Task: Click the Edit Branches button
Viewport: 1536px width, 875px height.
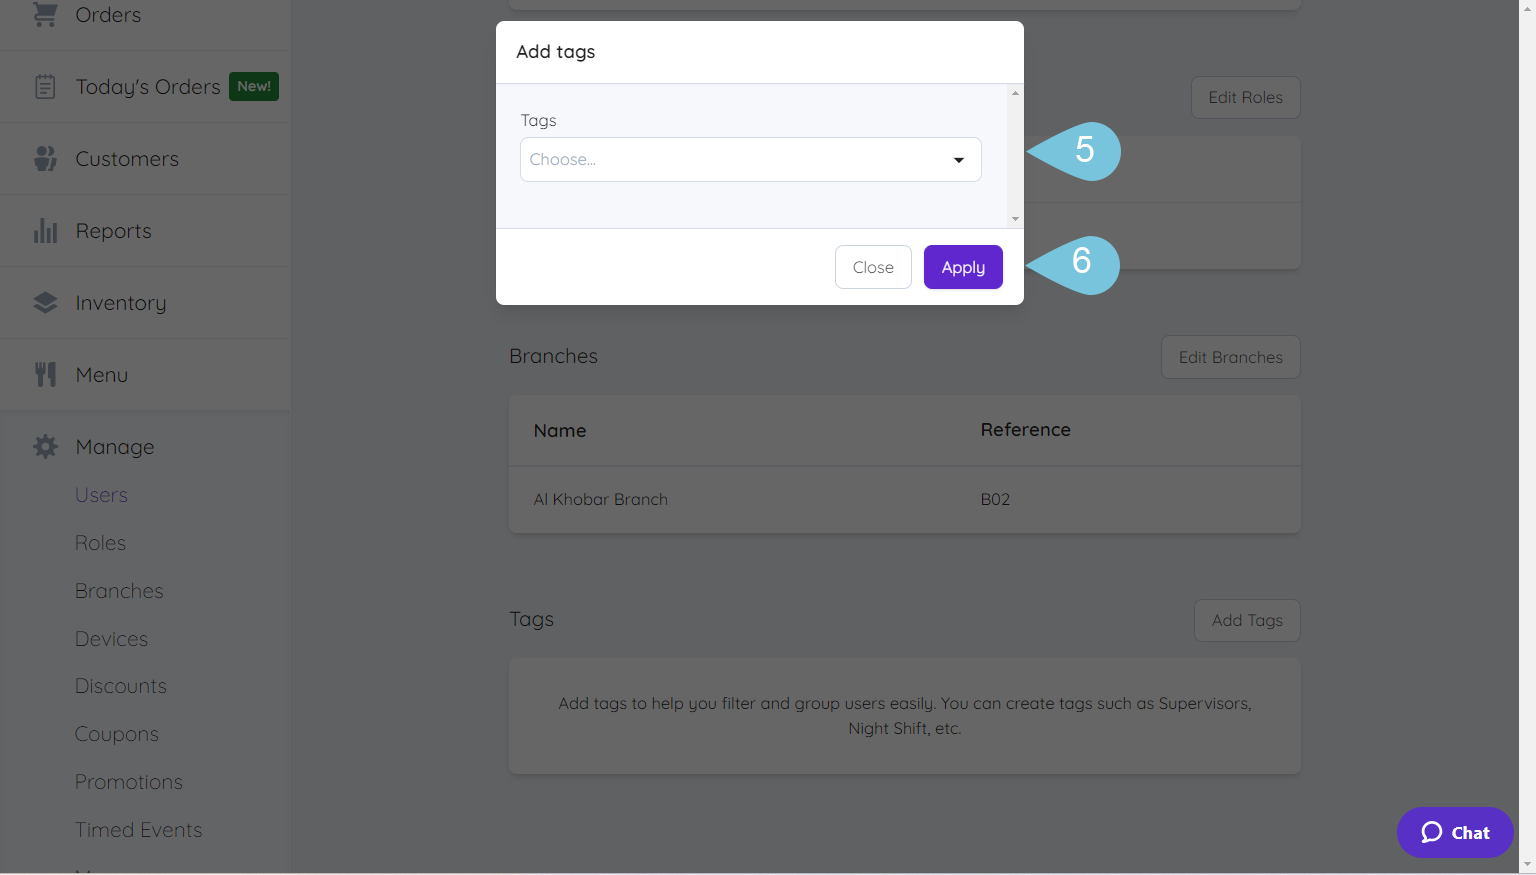Action: coord(1230,357)
